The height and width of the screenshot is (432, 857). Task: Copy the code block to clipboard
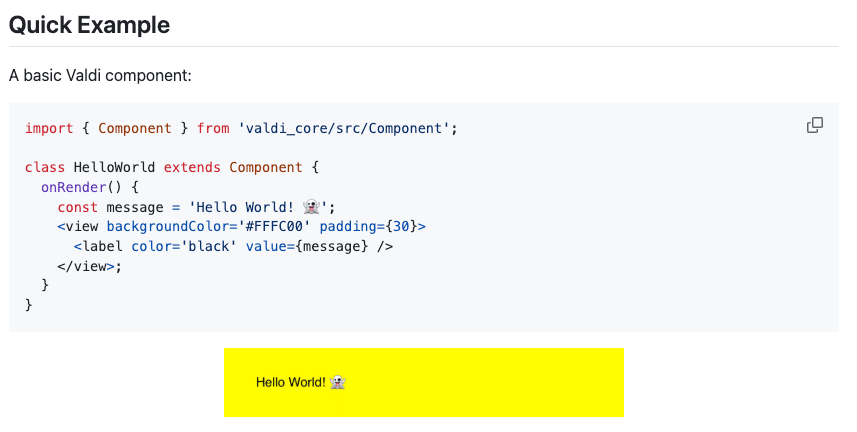(x=815, y=125)
